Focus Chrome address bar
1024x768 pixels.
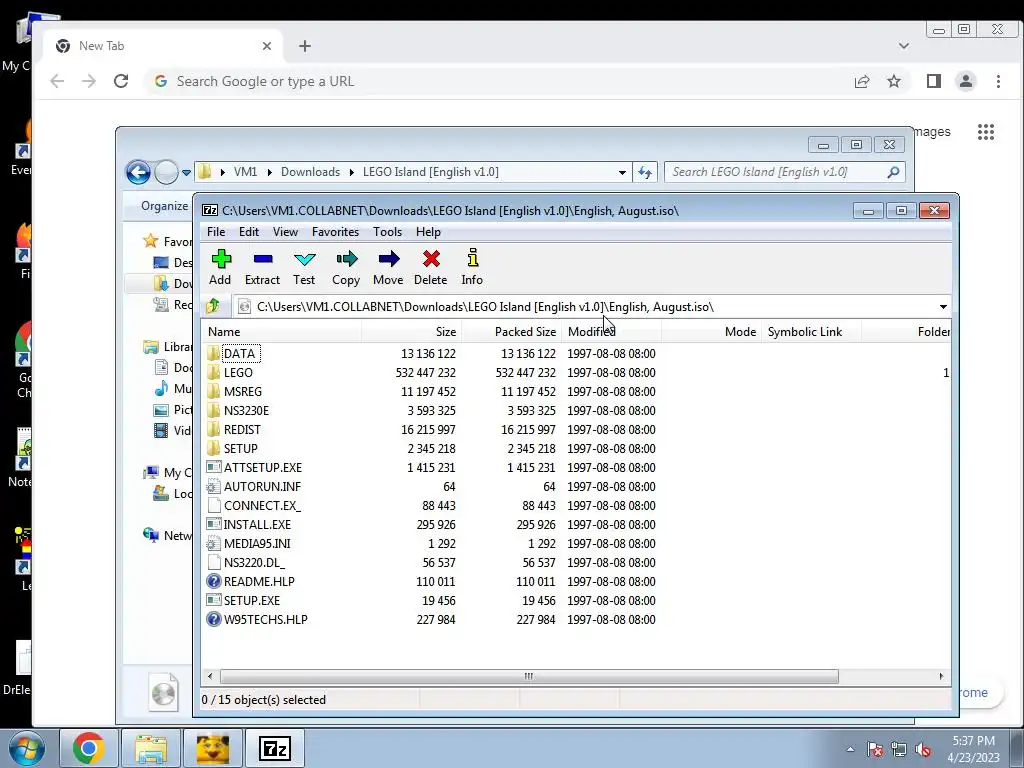click(x=496, y=81)
